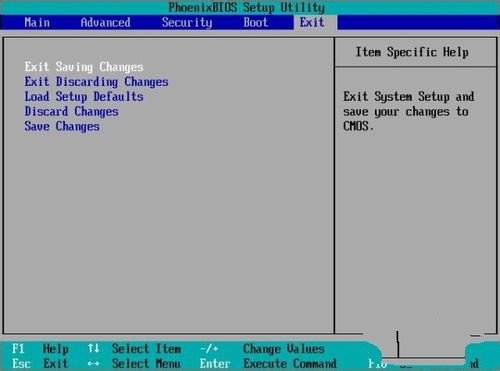This screenshot has width=500, height=371.
Task: Select the highlighted Exit tab
Action: (x=312, y=22)
